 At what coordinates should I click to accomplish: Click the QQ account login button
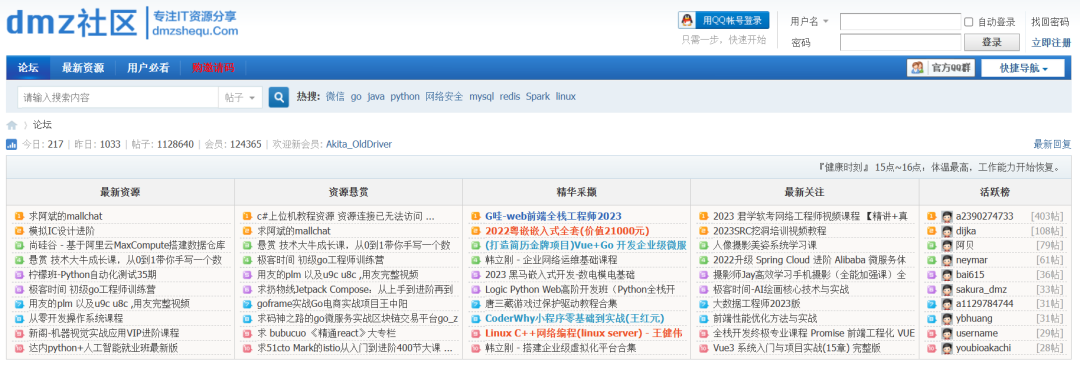pos(723,20)
